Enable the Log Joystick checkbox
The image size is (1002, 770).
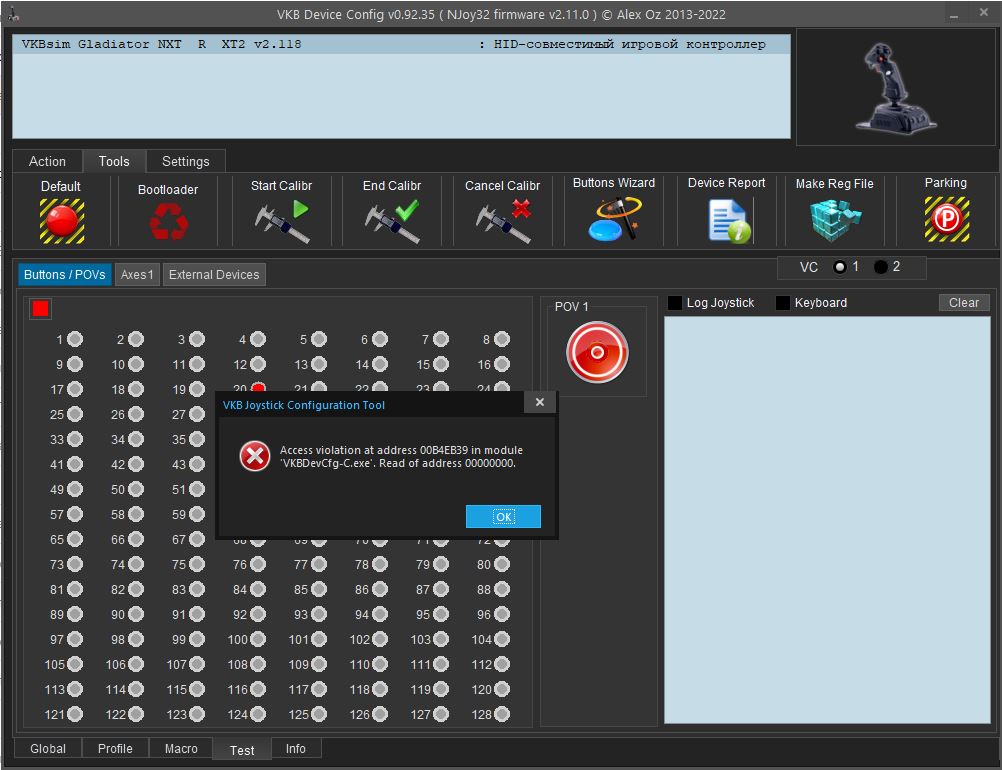[x=675, y=303]
